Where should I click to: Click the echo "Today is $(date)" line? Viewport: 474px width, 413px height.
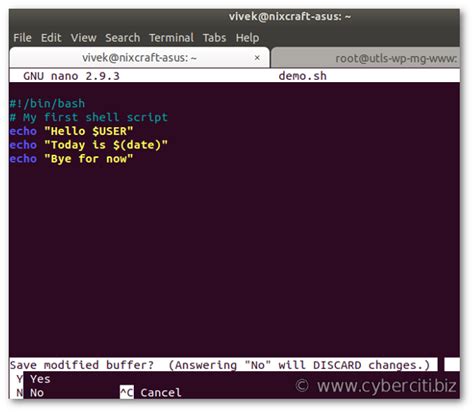[x=89, y=145]
